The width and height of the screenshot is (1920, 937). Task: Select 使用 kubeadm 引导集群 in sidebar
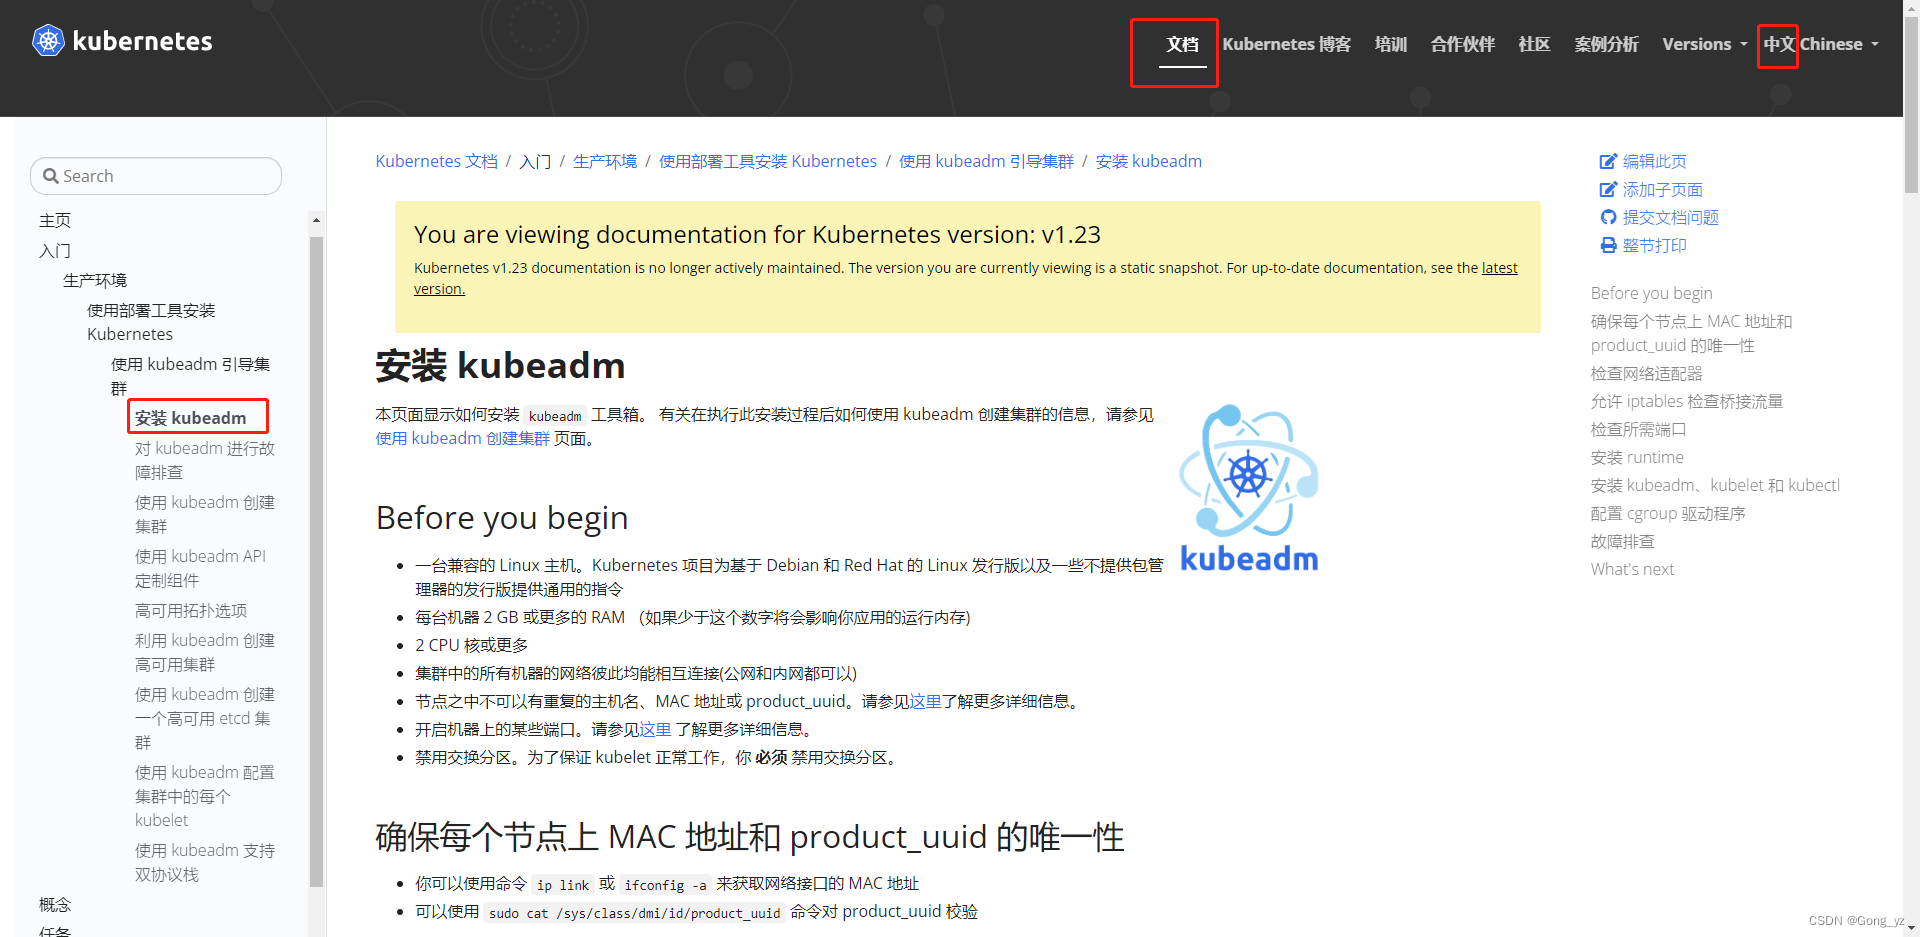tap(191, 376)
